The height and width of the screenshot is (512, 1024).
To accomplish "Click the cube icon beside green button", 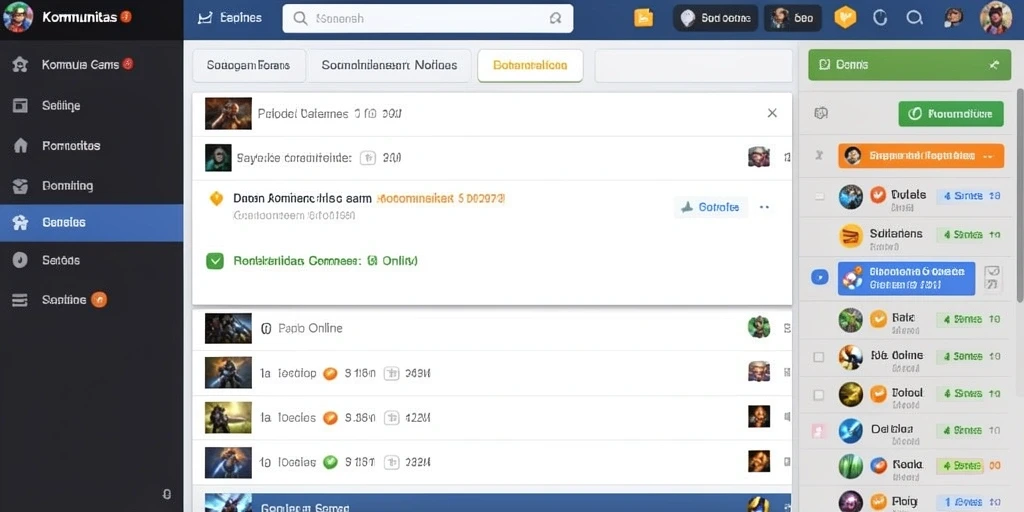I will (821, 114).
